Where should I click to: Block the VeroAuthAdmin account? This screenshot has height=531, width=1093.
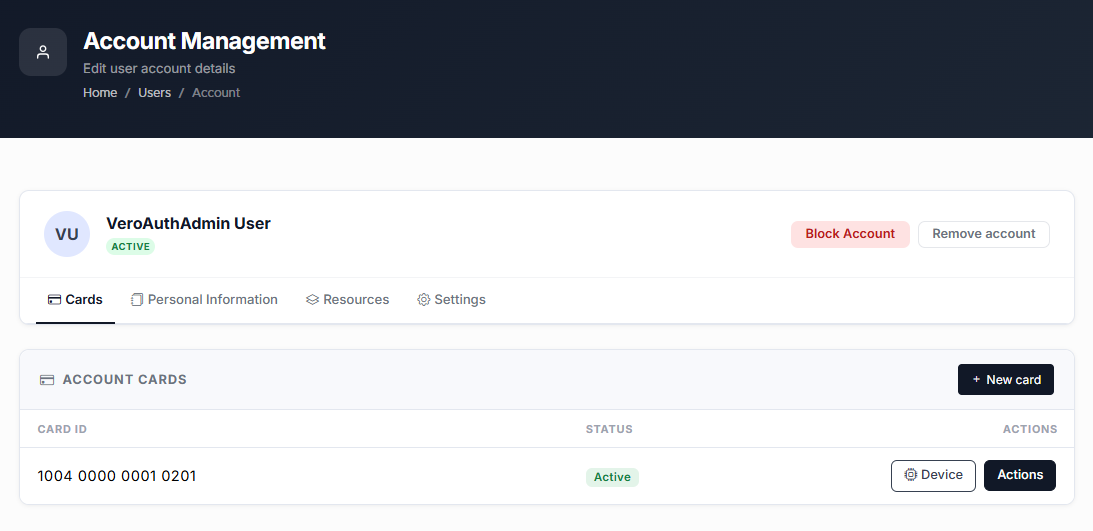(x=850, y=234)
